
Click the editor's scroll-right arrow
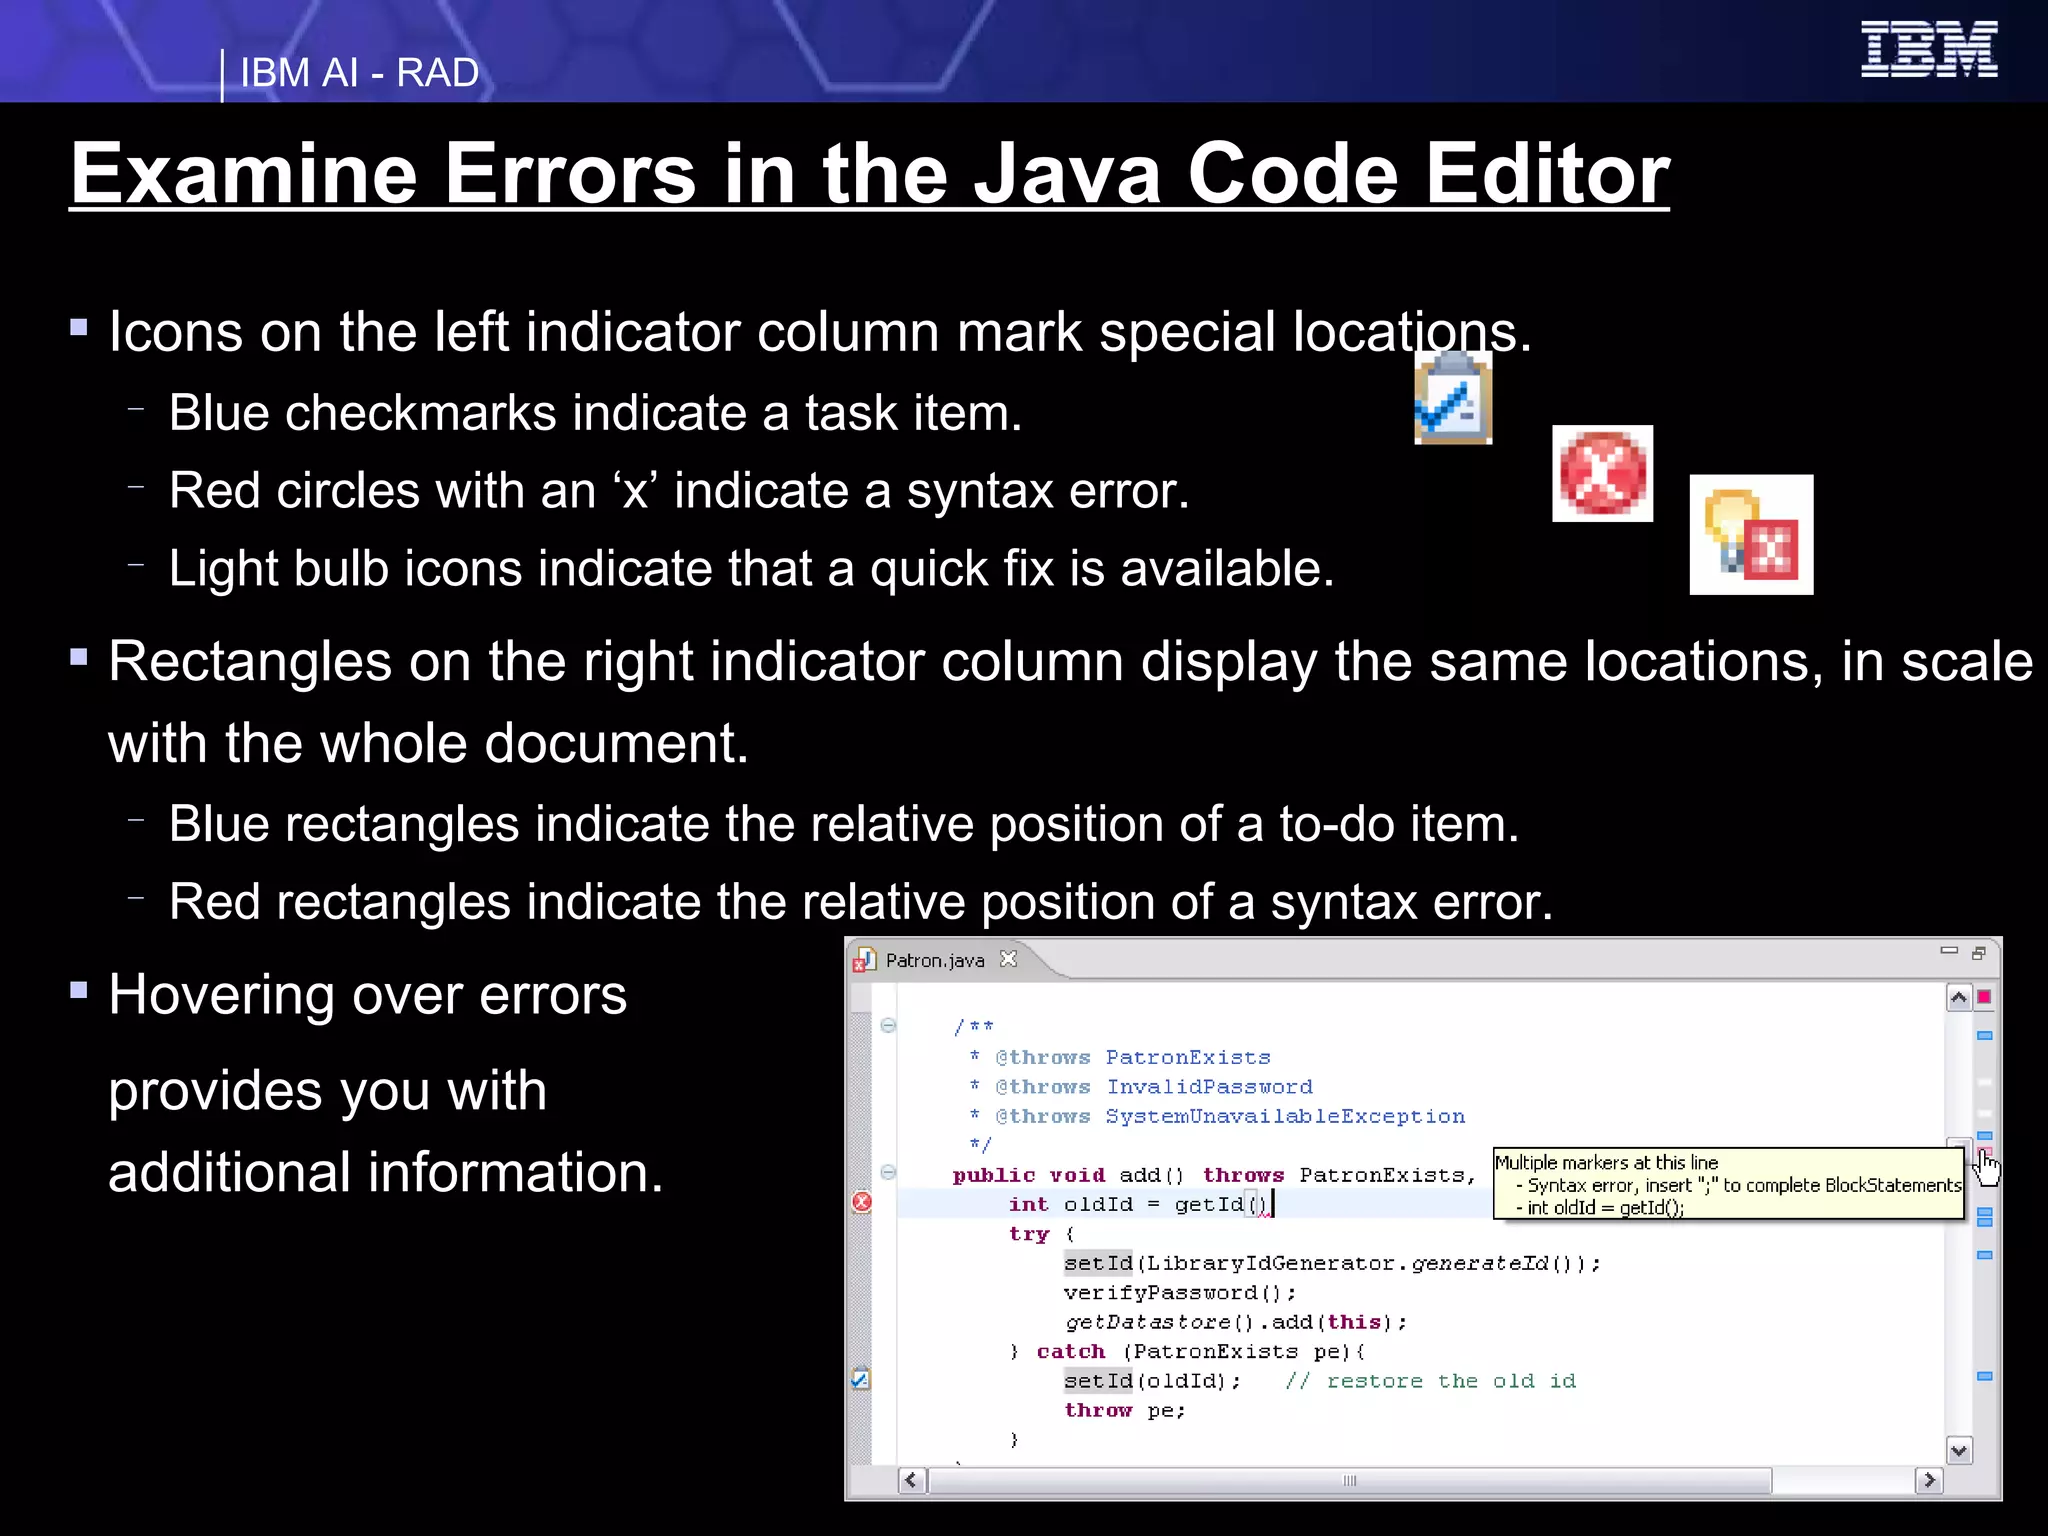pos(1929,1480)
